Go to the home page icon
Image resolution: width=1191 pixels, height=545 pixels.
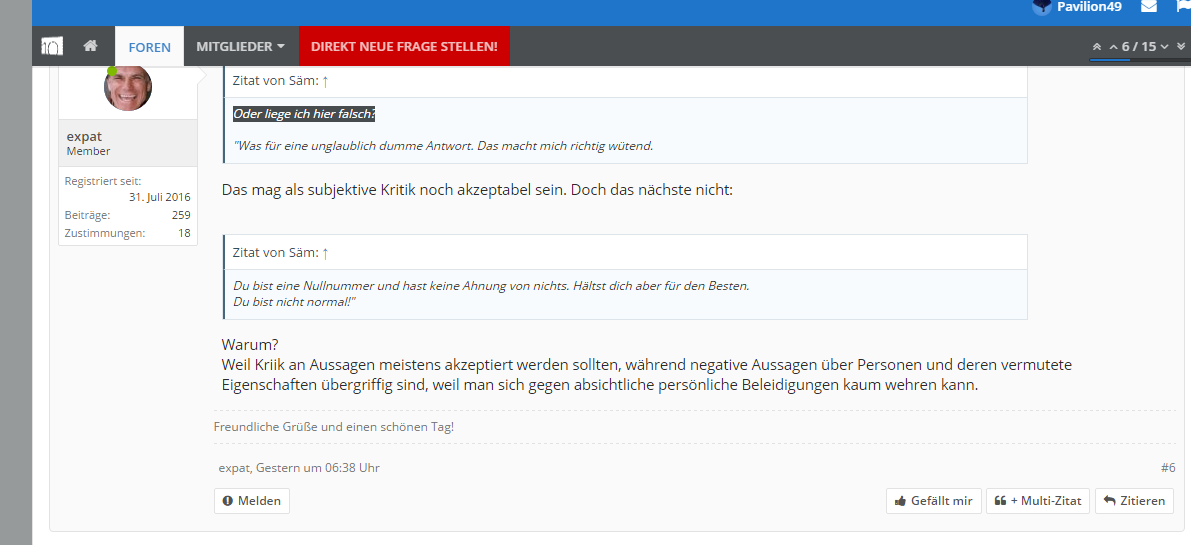tap(90, 46)
